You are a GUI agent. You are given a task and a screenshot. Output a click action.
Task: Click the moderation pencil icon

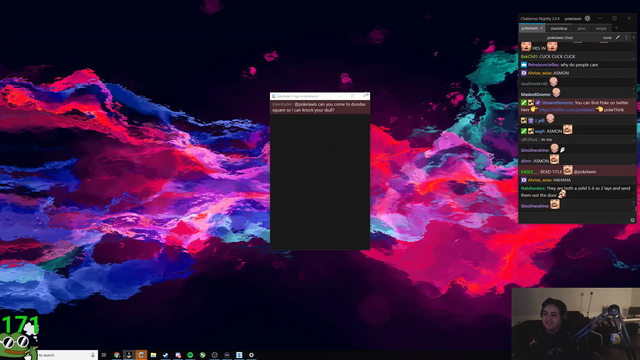point(618,38)
